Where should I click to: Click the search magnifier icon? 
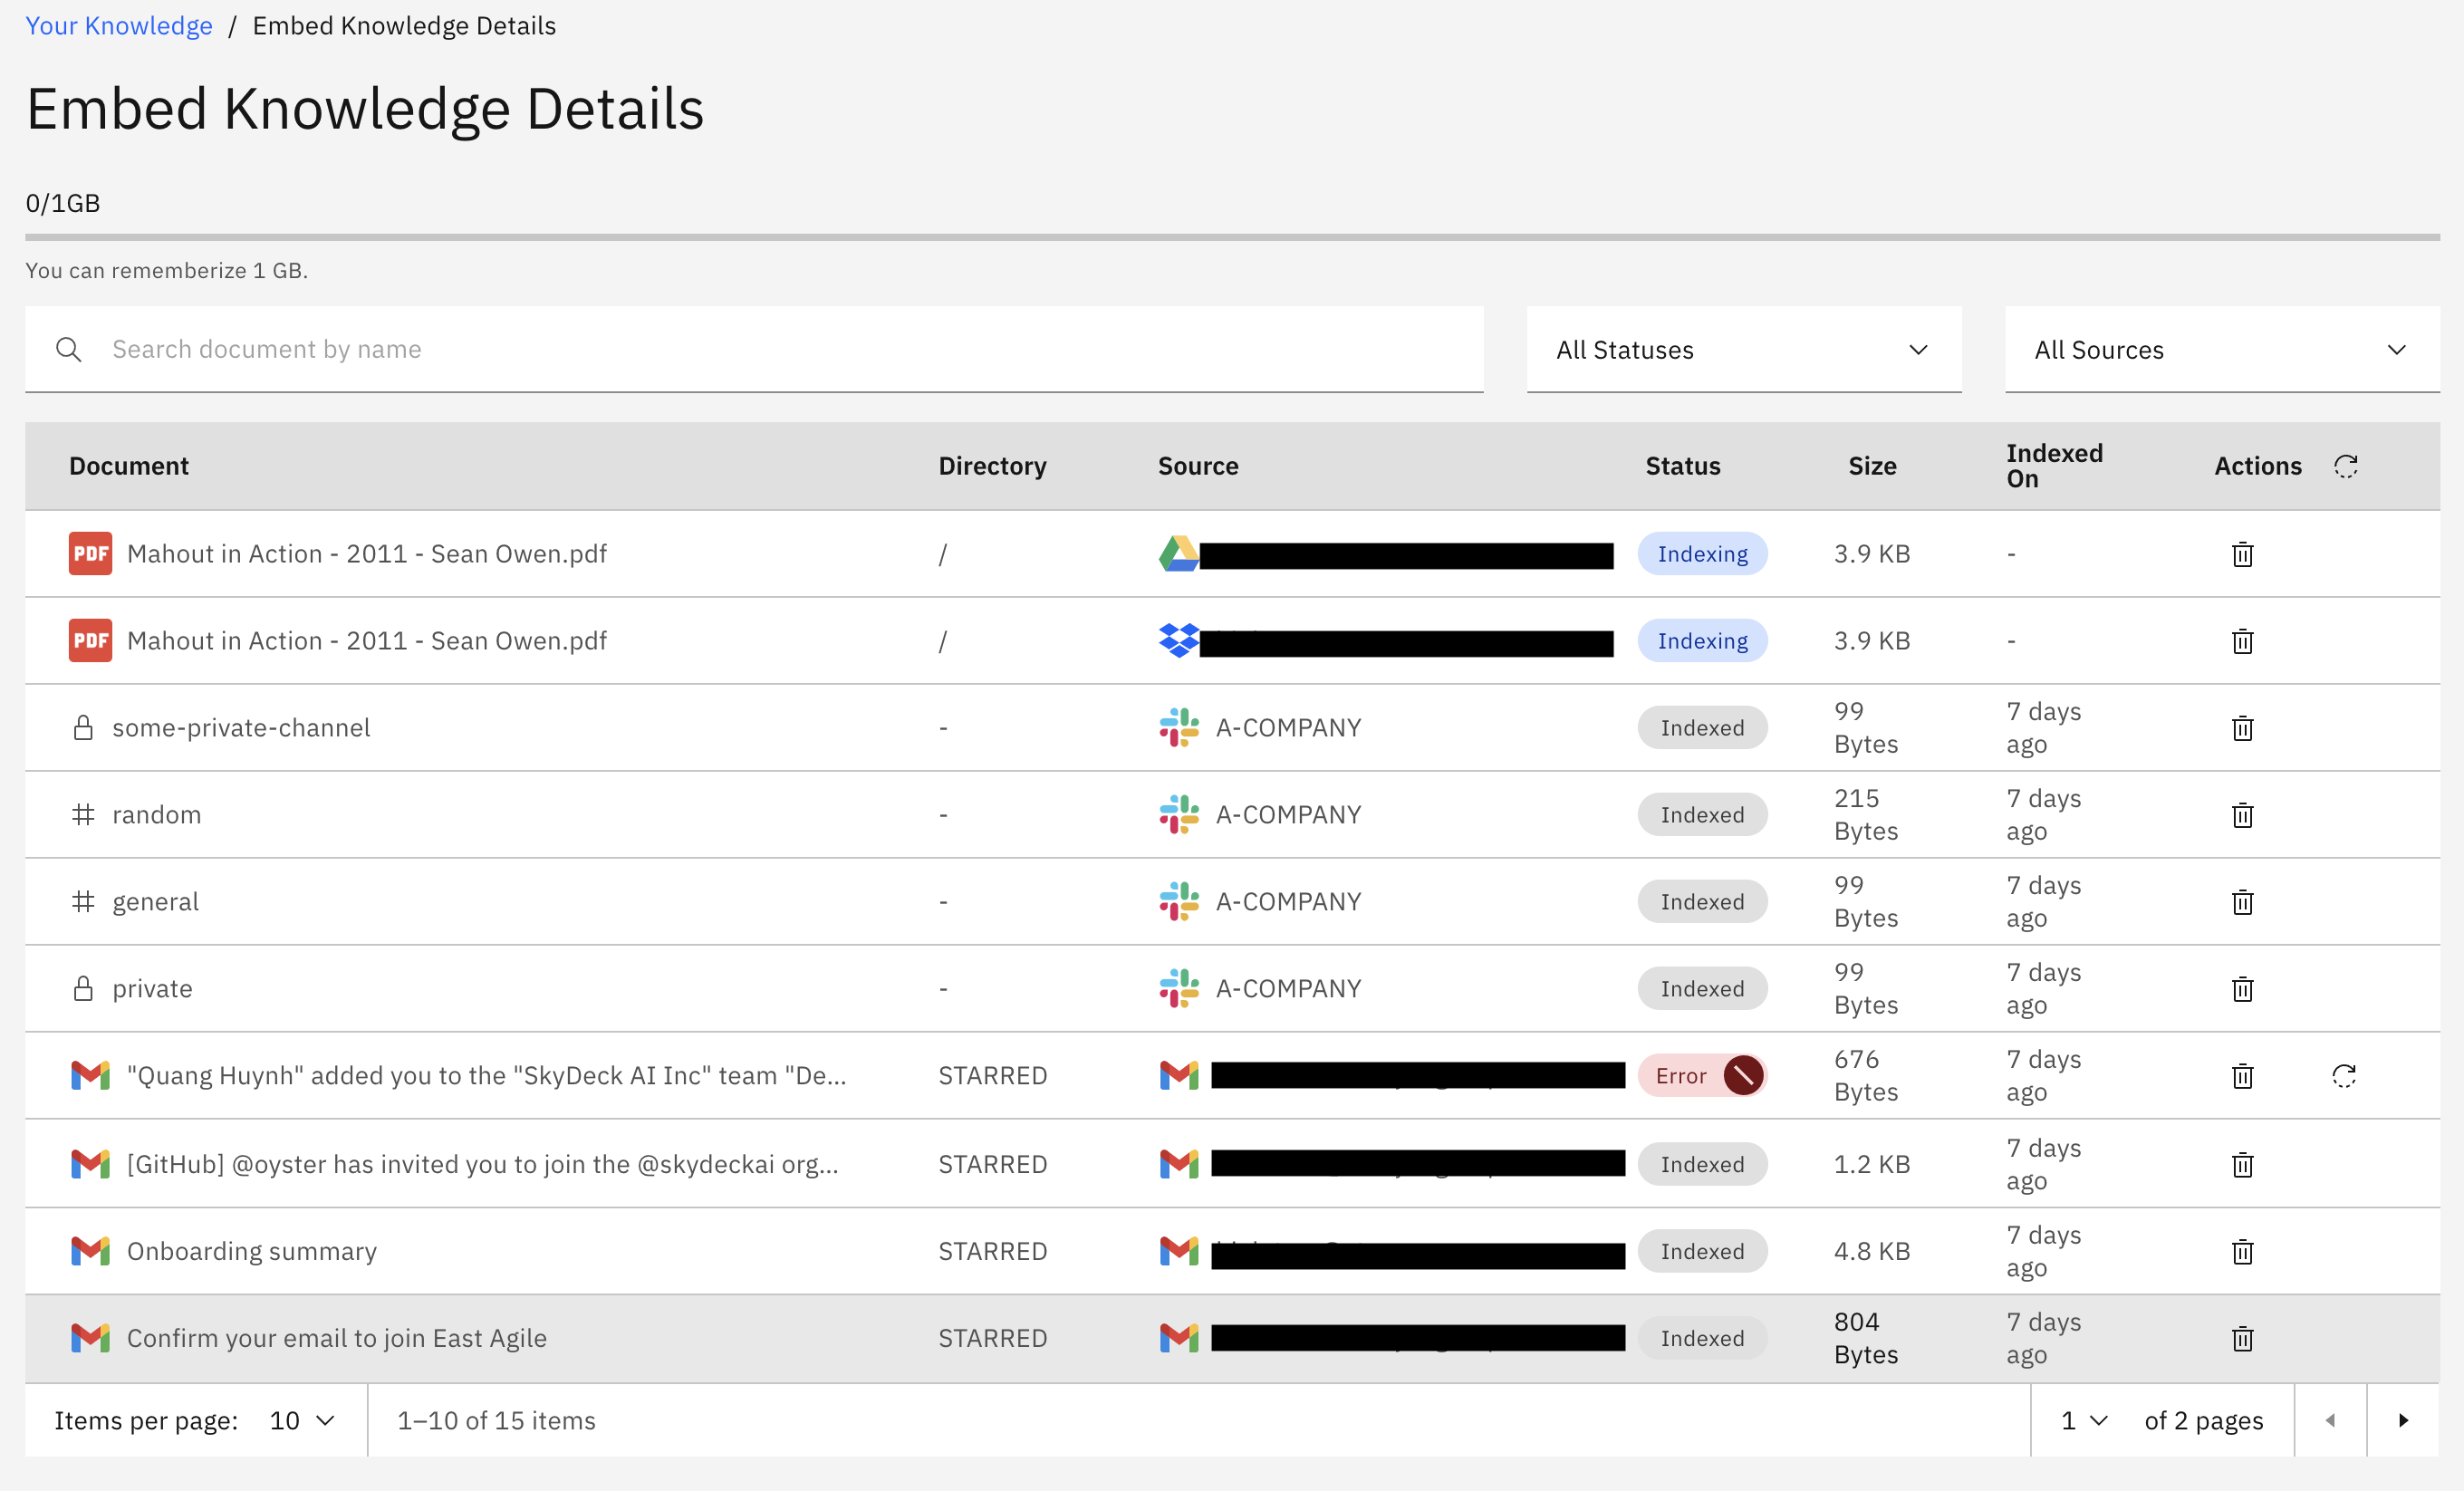click(x=69, y=349)
